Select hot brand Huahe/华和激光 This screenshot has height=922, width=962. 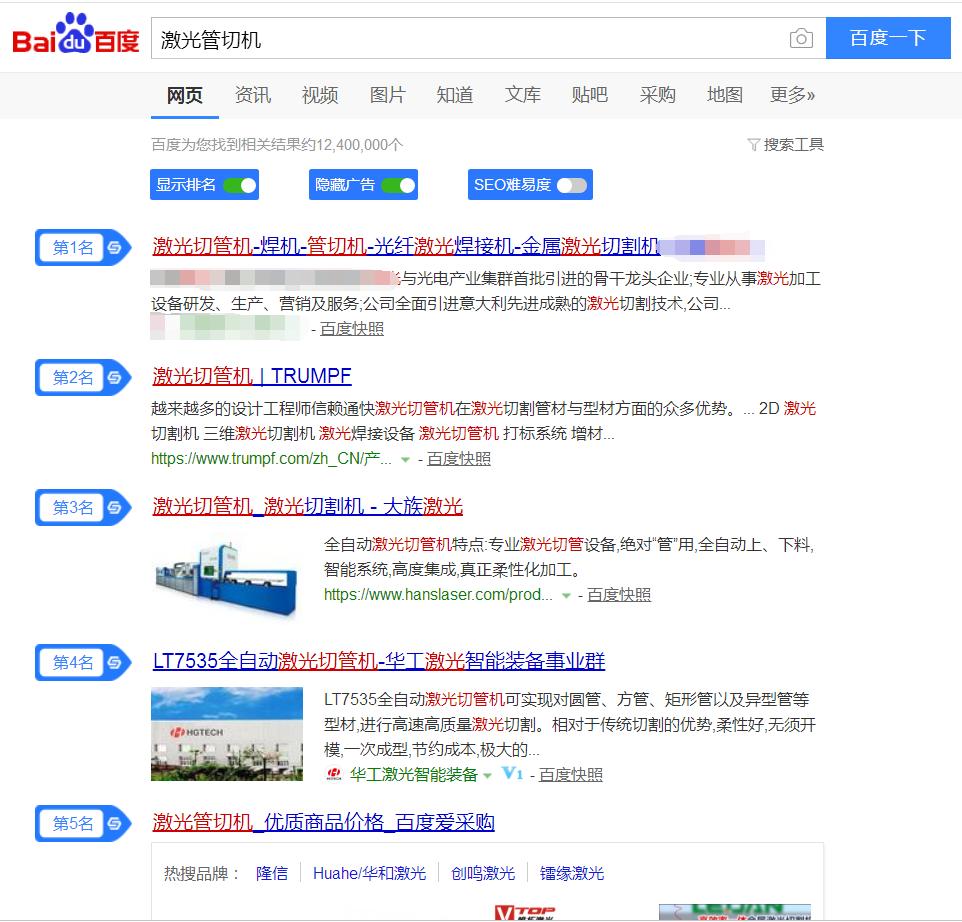[x=369, y=874]
